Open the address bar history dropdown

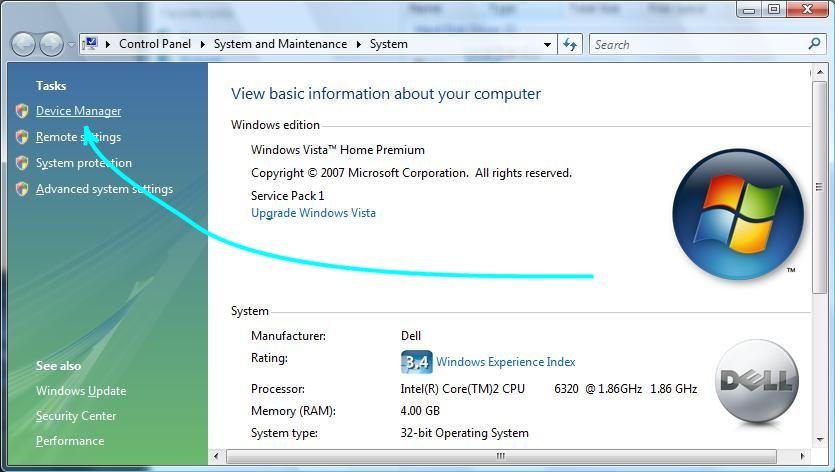pyautogui.click(x=547, y=45)
